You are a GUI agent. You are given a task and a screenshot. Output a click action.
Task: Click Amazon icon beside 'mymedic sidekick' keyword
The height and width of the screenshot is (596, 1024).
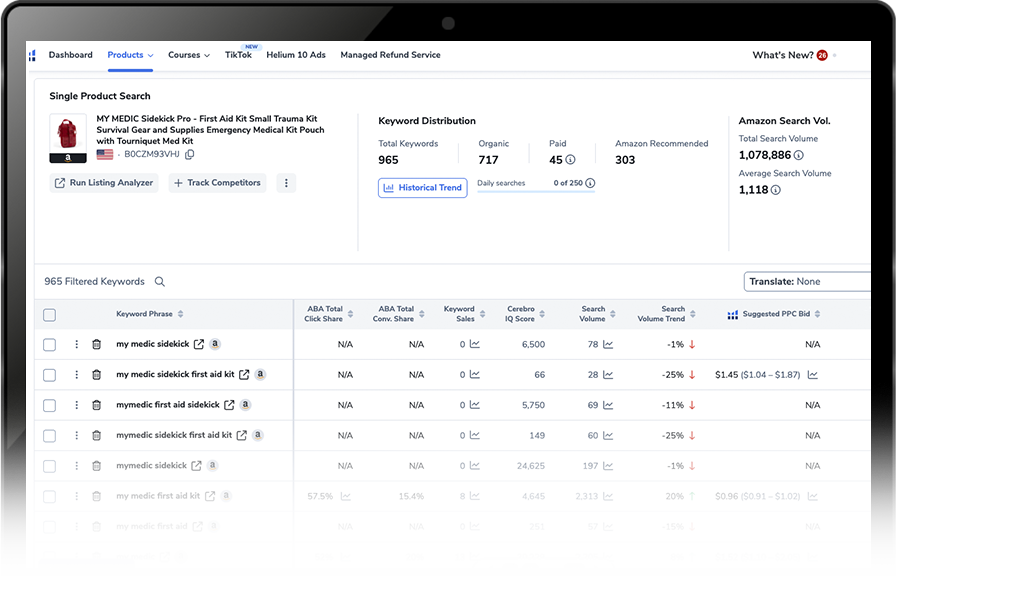[212, 466]
